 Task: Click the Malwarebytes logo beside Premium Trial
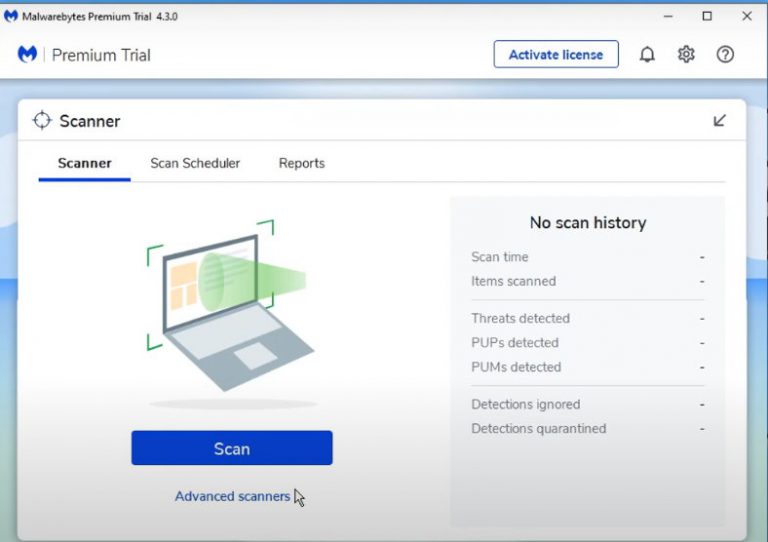pyautogui.click(x=27, y=54)
